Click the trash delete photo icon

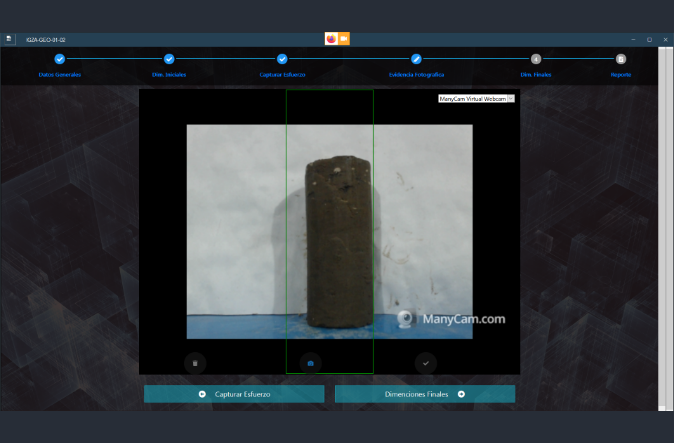pos(195,363)
